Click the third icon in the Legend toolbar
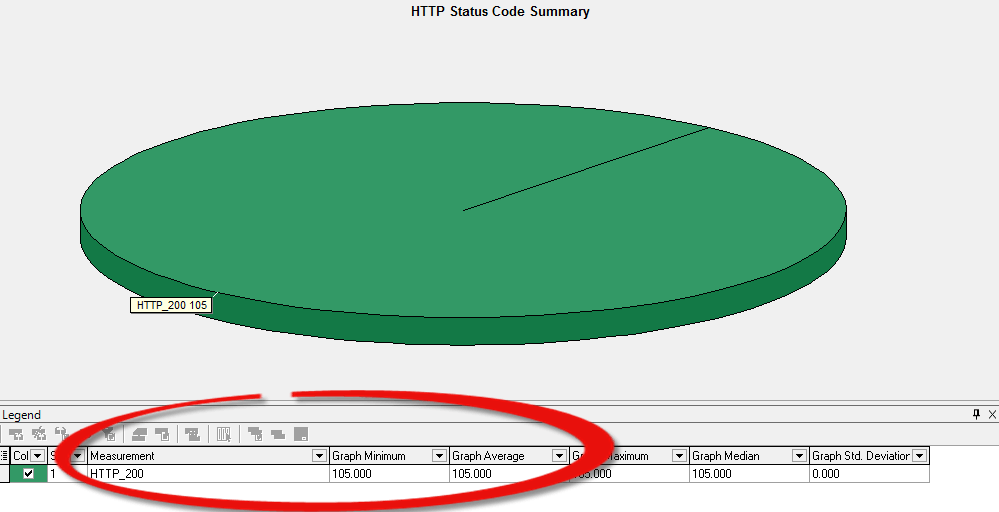The image size is (999, 512). click(x=62, y=434)
